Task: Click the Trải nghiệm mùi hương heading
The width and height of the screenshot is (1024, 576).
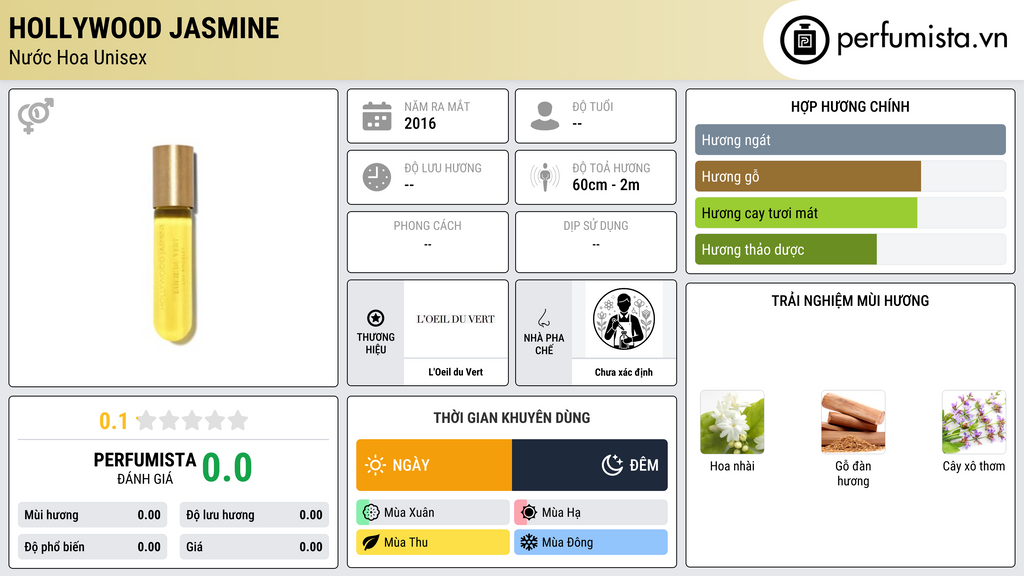Action: (x=850, y=301)
